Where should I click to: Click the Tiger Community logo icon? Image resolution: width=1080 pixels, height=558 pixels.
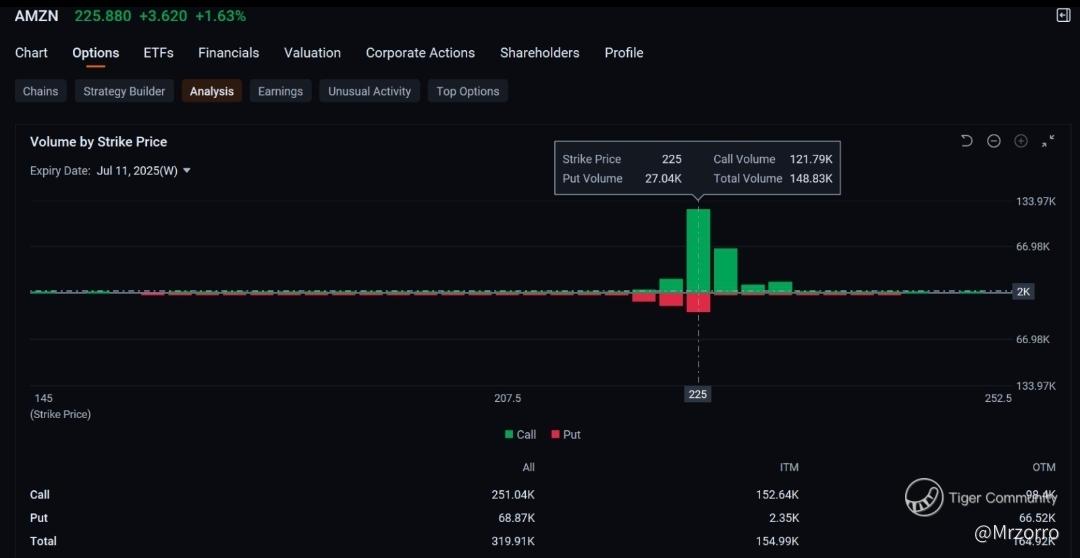[x=924, y=497]
